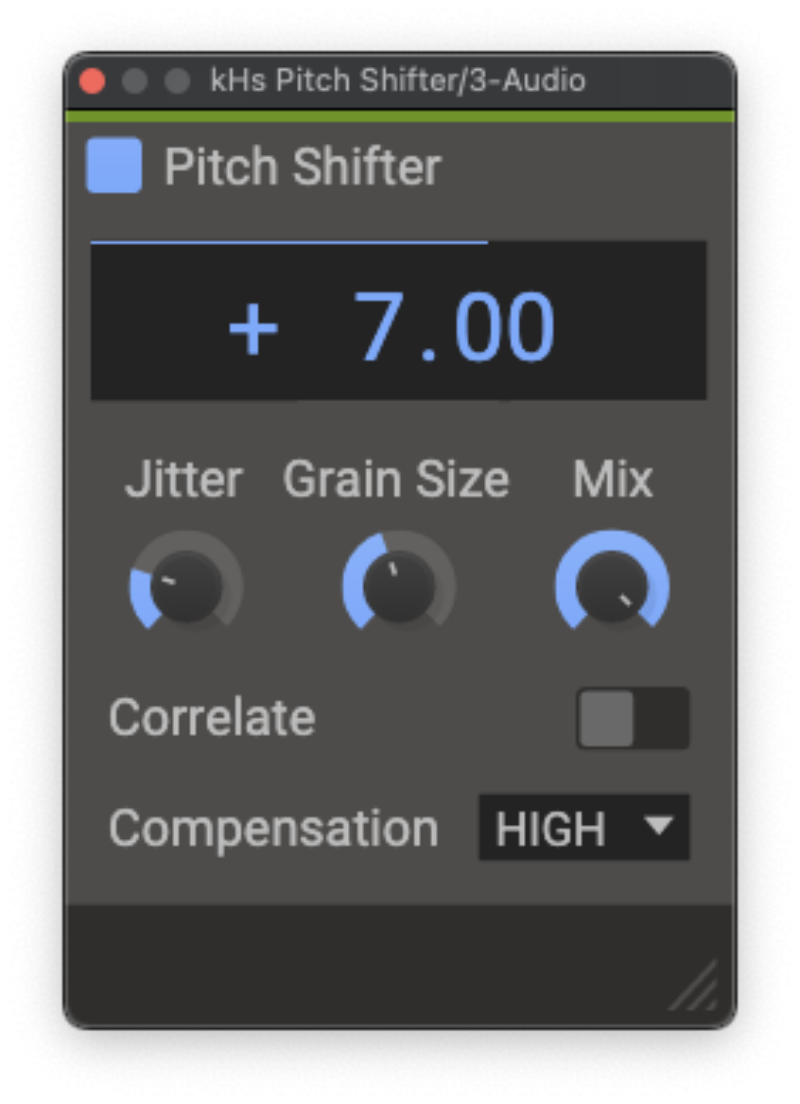Click the plus sign in pitch display
Image resolution: width=800 pixels, height=1104 pixels.
point(253,329)
